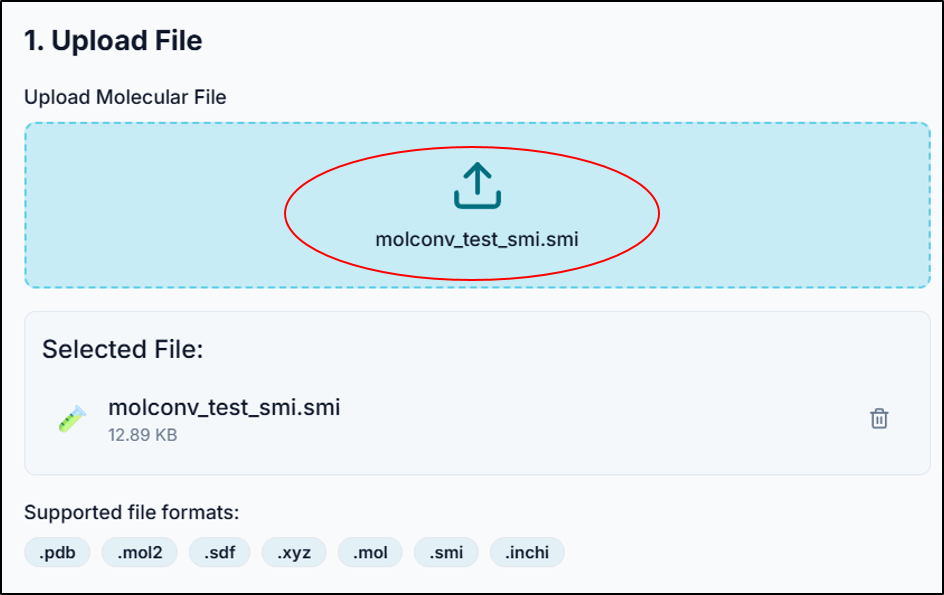The height and width of the screenshot is (595, 944).
Task: Click the Upload File section title
Action: (x=110, y=41)
